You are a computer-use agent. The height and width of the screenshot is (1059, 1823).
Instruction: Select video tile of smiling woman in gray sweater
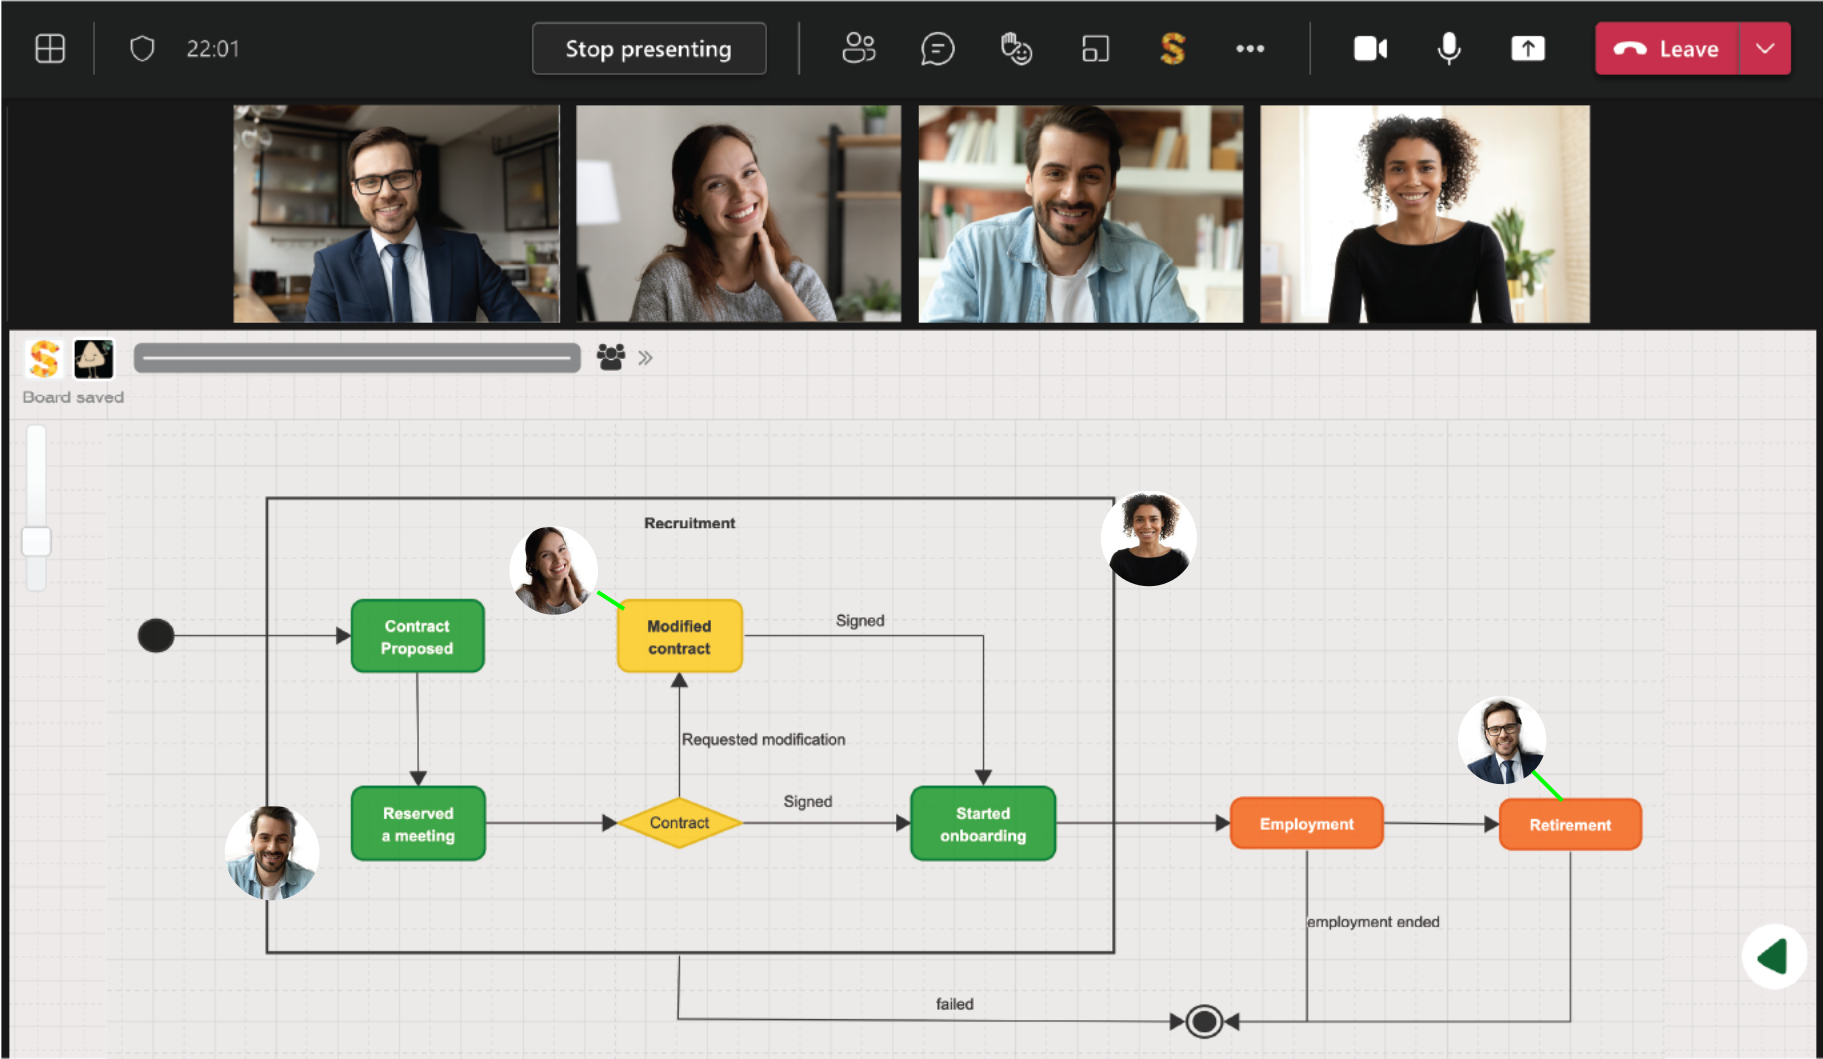click(x=738, y=214)
